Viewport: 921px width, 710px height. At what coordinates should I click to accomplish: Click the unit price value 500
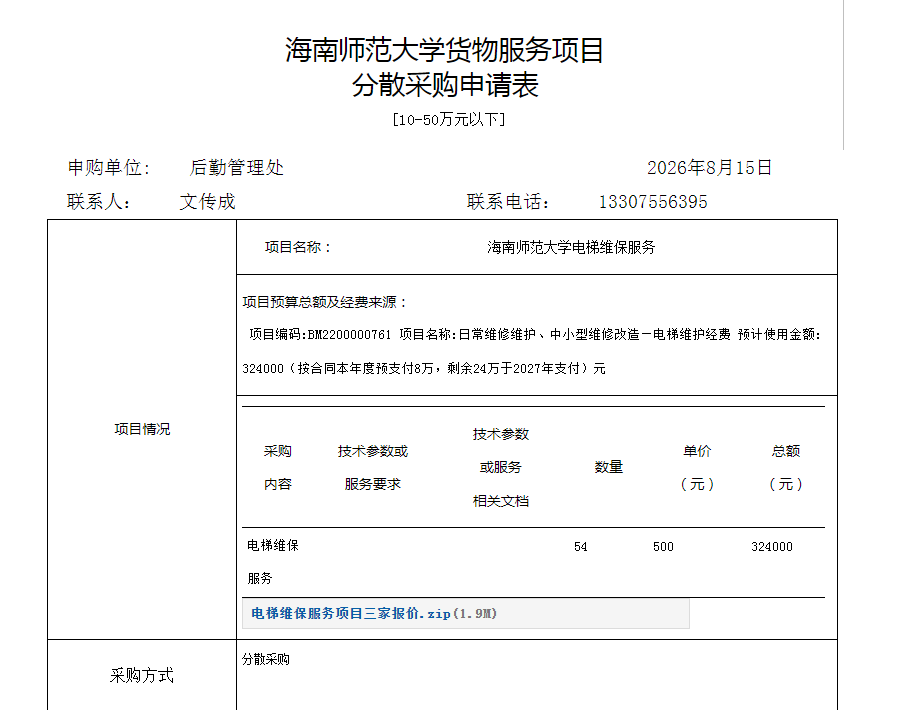click(663, 547)
